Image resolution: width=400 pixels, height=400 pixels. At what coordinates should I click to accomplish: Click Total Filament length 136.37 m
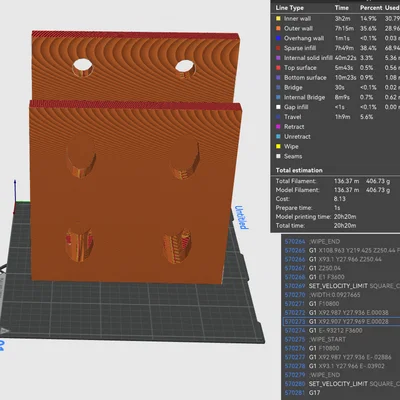[x=347, y=181]
